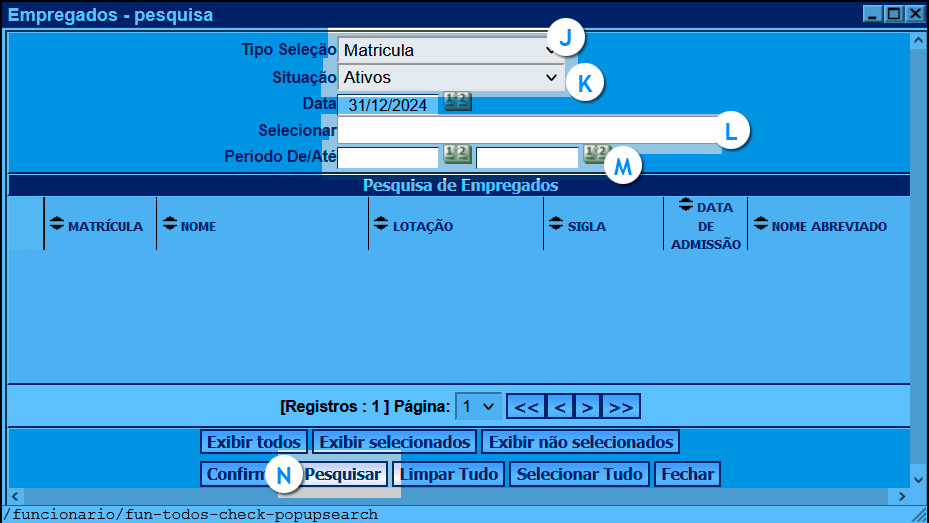Image resolution: width=929 pixels, height=523 pixels.
Task: Click the Pesquisar button
Action: tap(343, 474)
